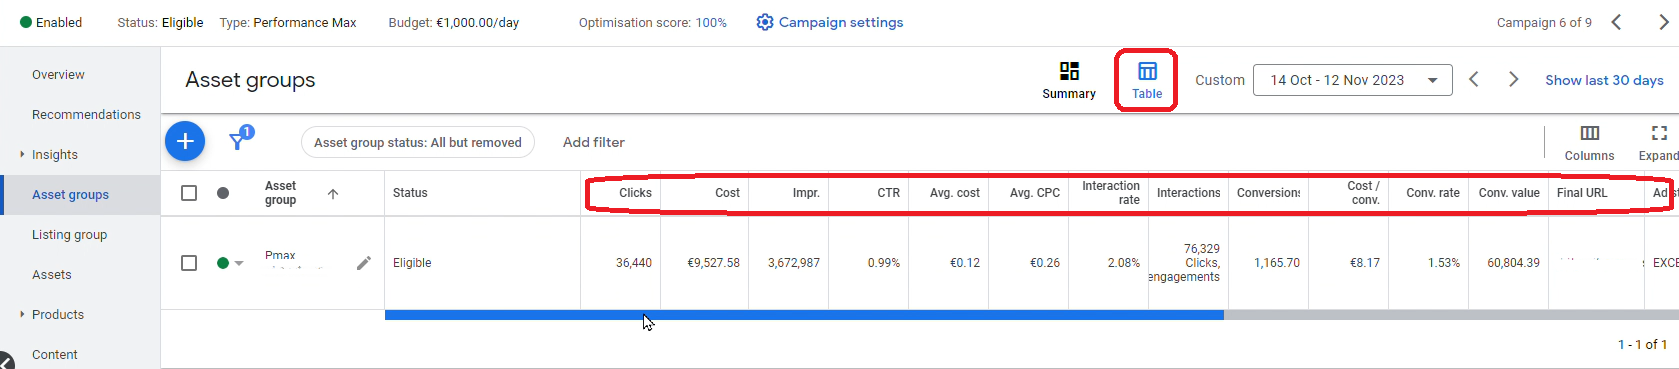Switch to the Table view
This screenshot has height=369, width=1679.
click(x=1147, y=80)
